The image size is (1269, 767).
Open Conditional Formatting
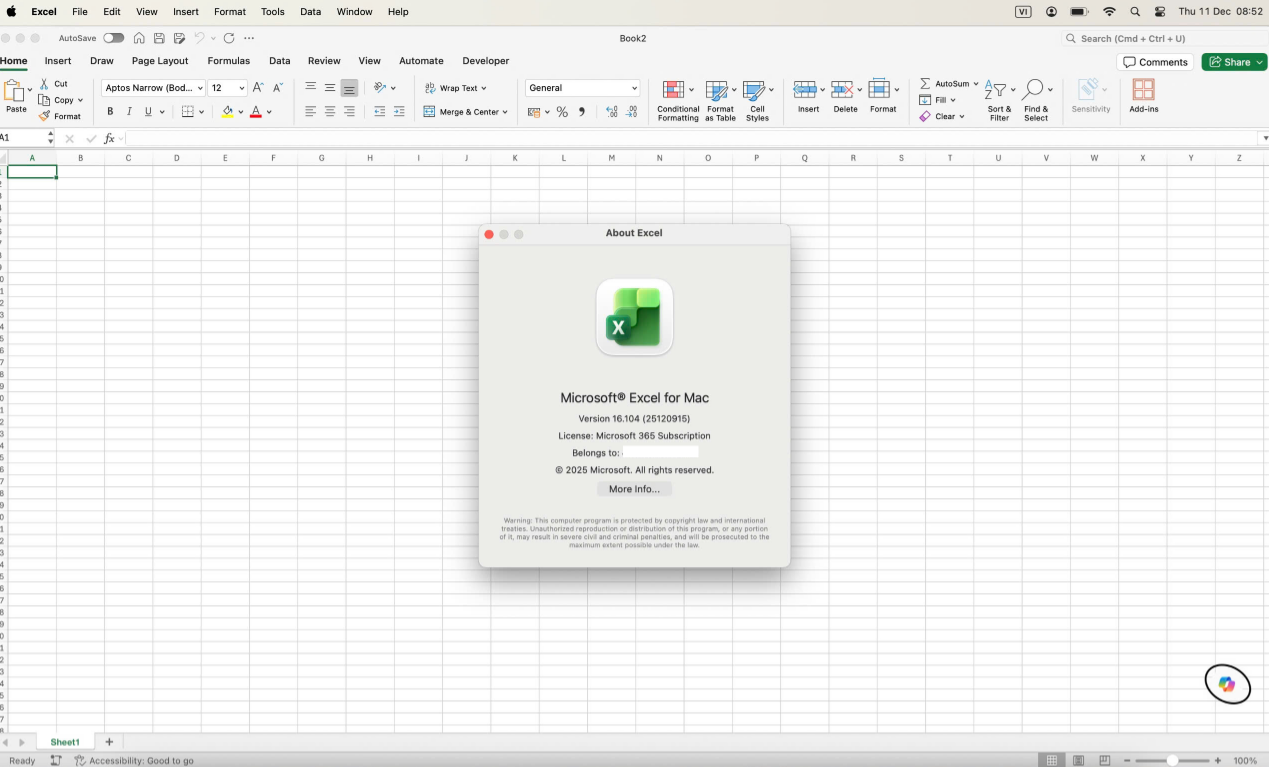point(678,101)
